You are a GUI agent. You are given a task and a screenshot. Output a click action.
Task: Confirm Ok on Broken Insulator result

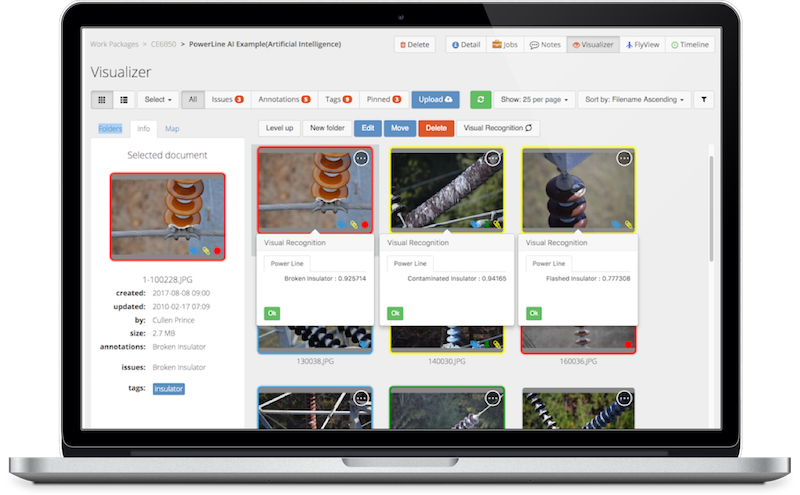point(272,313)
